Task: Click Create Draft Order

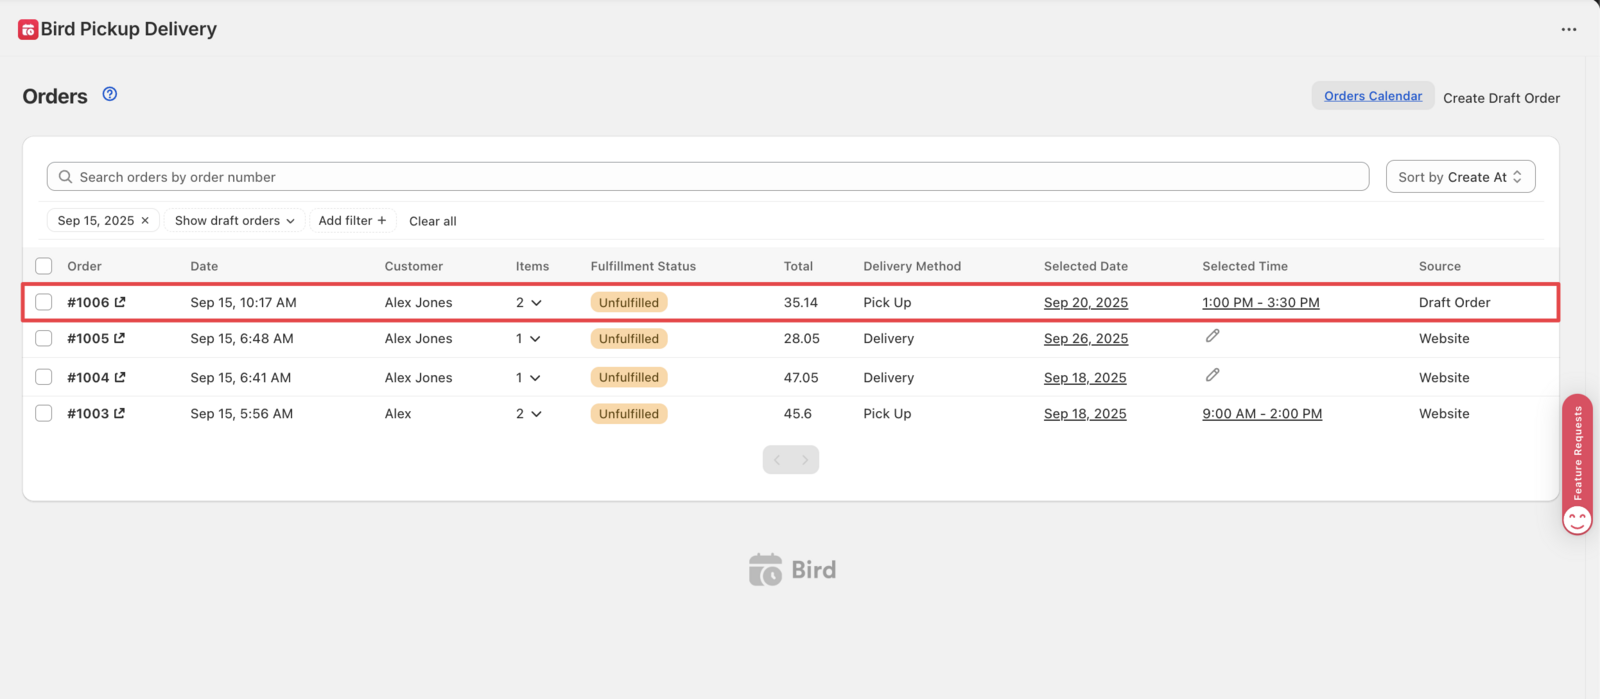Action: tap(1501, 98)
